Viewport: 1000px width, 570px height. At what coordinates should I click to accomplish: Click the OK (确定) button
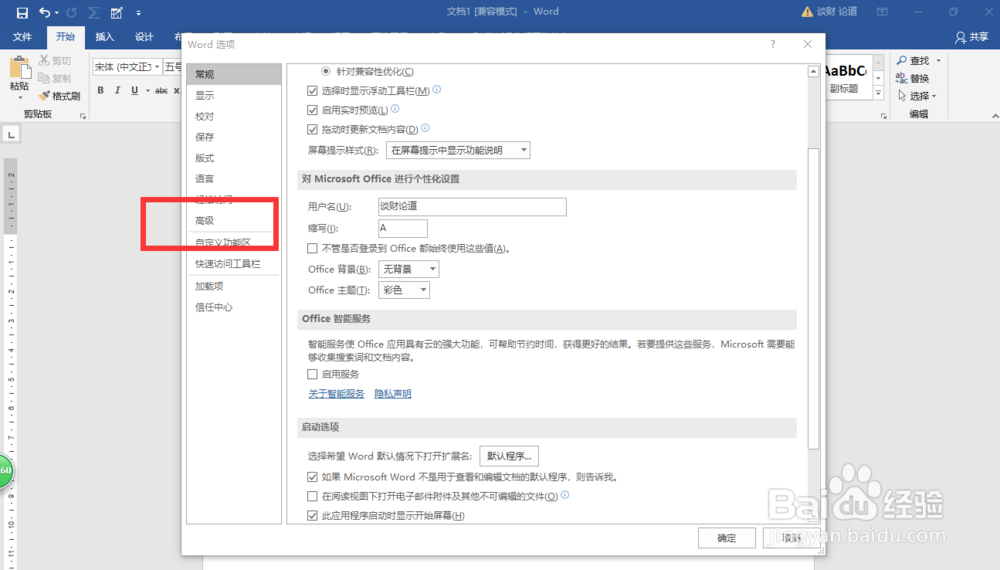tap(726, 538)
